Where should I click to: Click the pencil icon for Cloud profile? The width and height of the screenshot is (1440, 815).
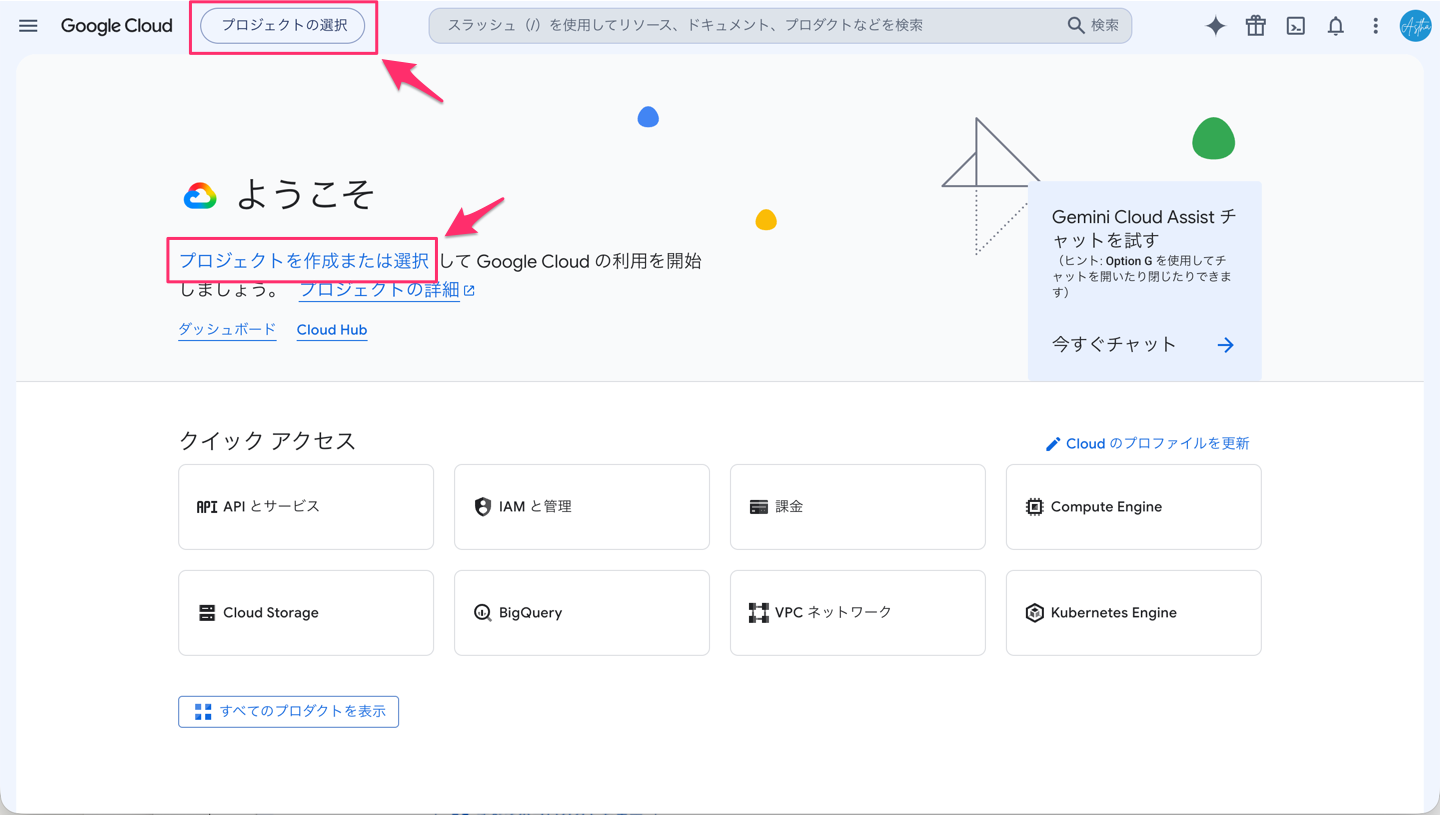[1053, 444]
